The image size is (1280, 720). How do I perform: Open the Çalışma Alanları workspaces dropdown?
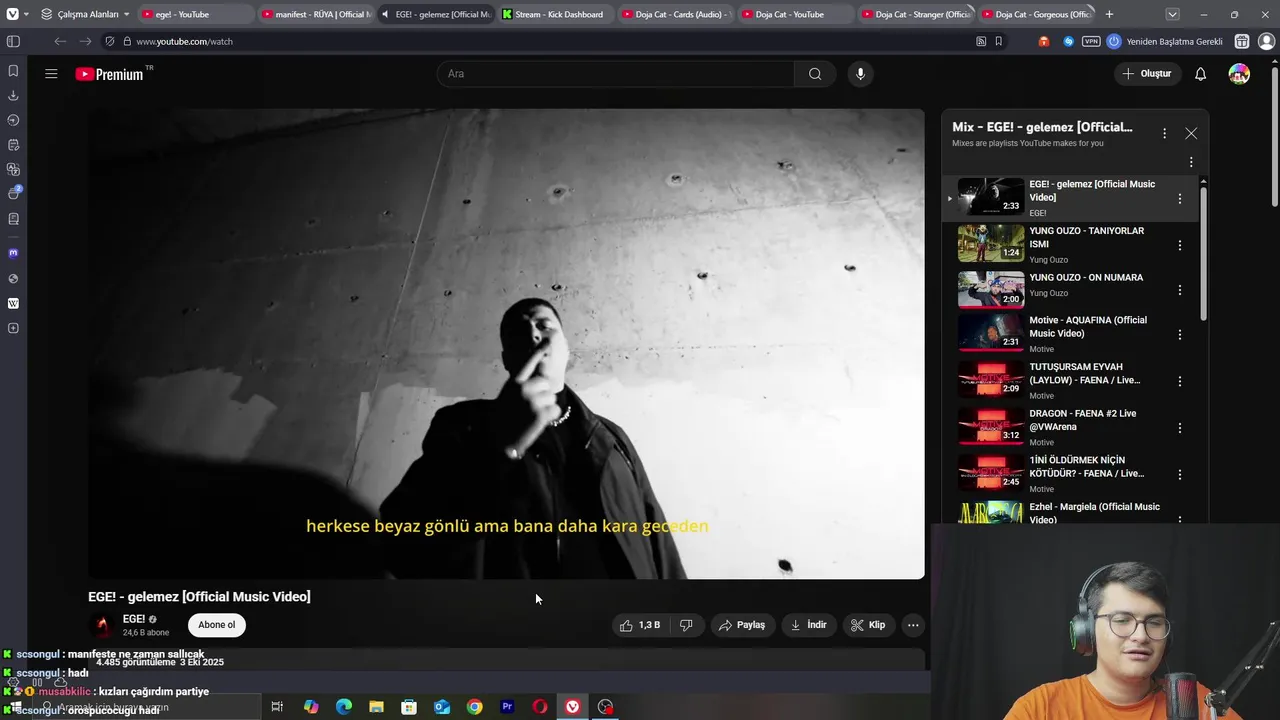(85, 14)
